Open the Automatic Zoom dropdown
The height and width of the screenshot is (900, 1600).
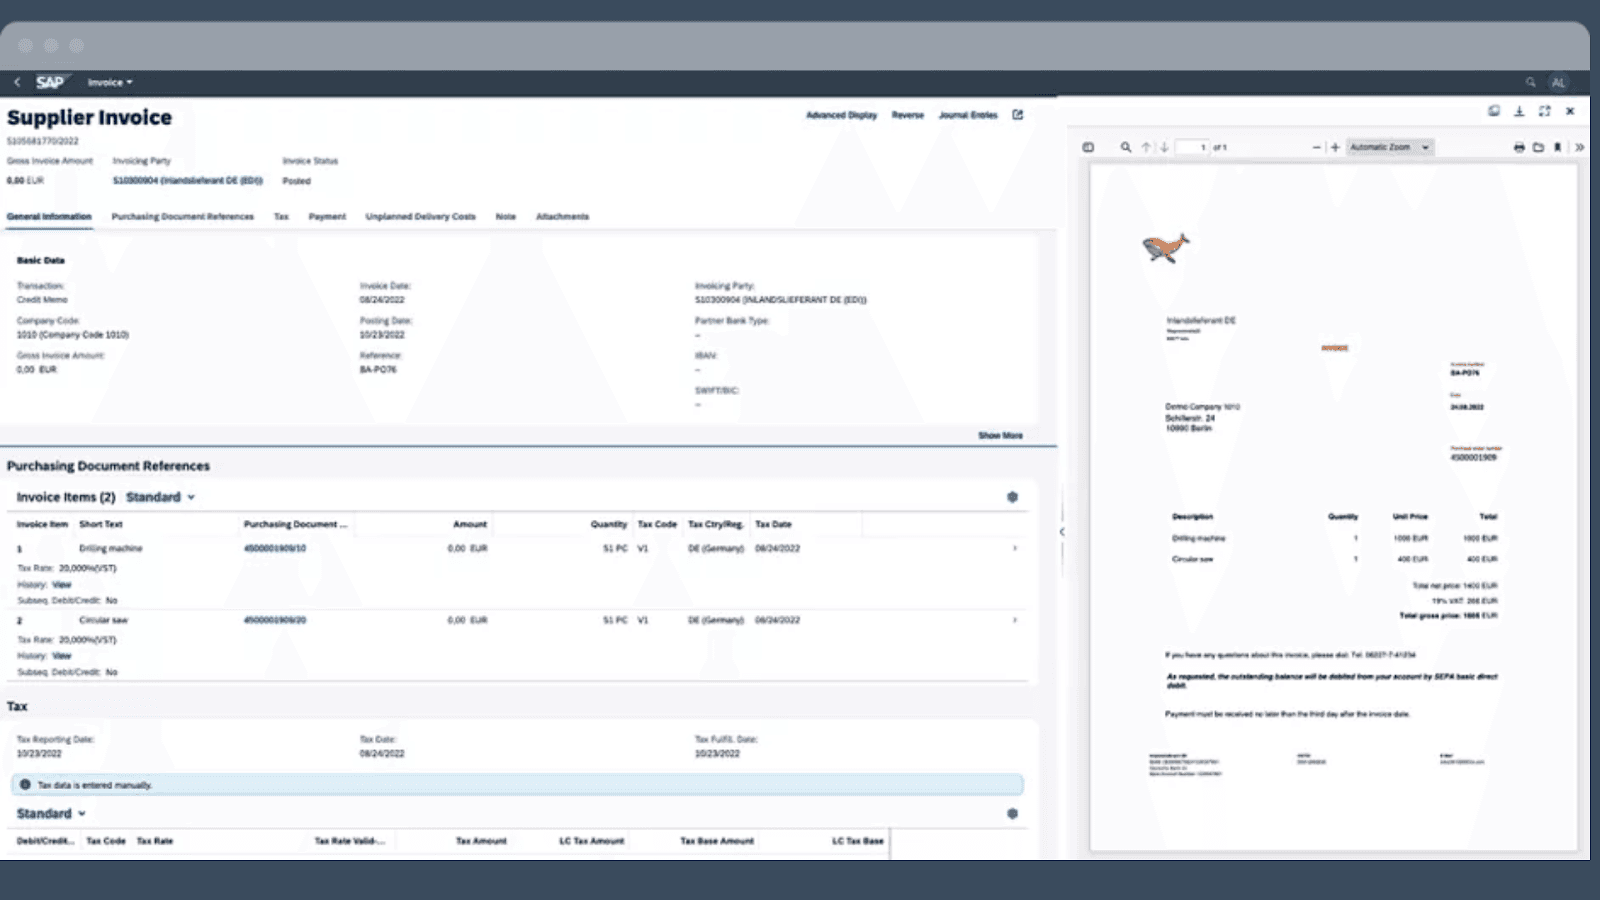coord(1390,147)
